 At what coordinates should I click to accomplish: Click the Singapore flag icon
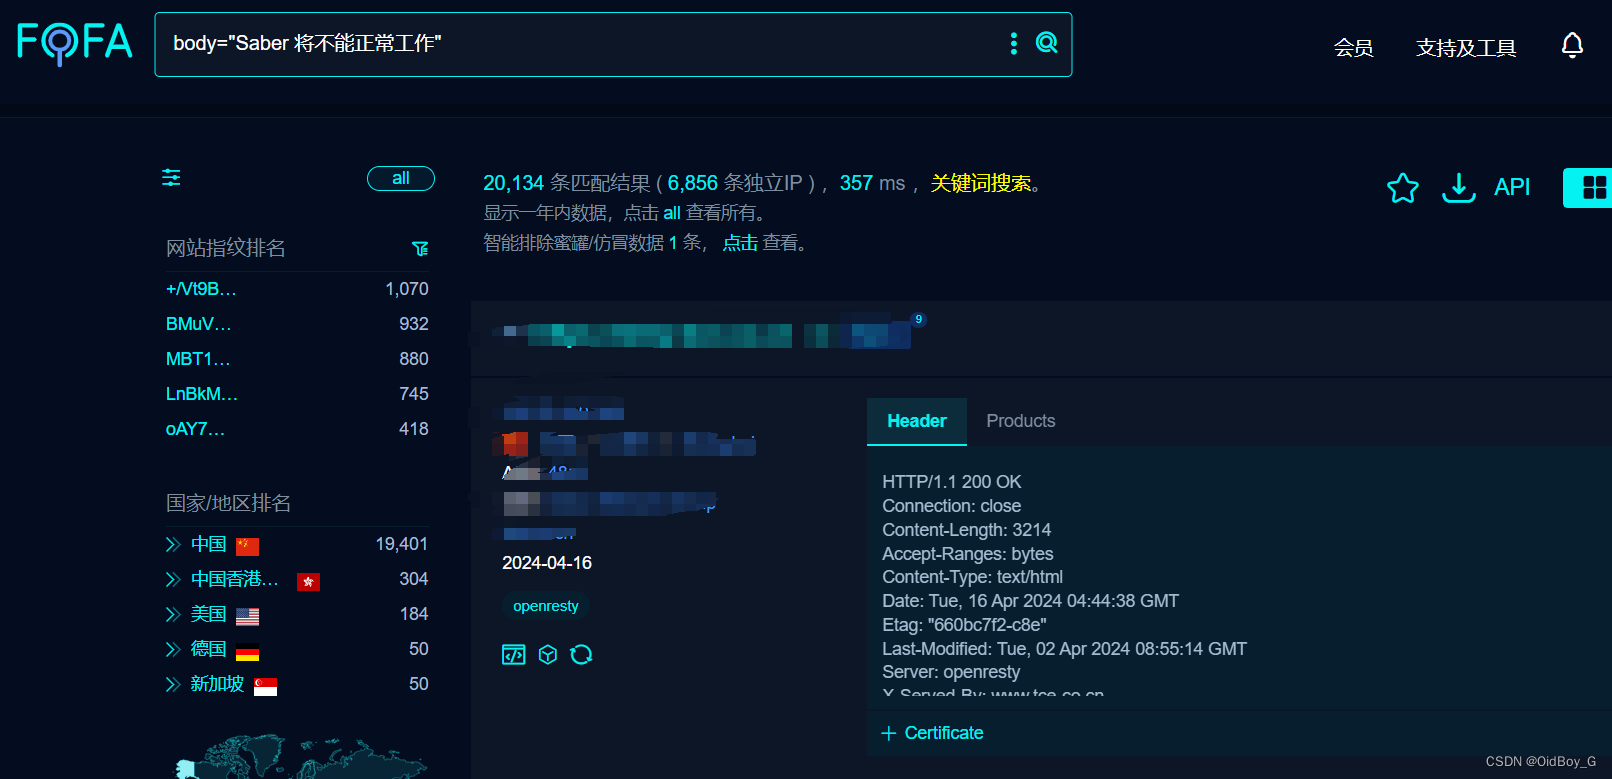266,686
